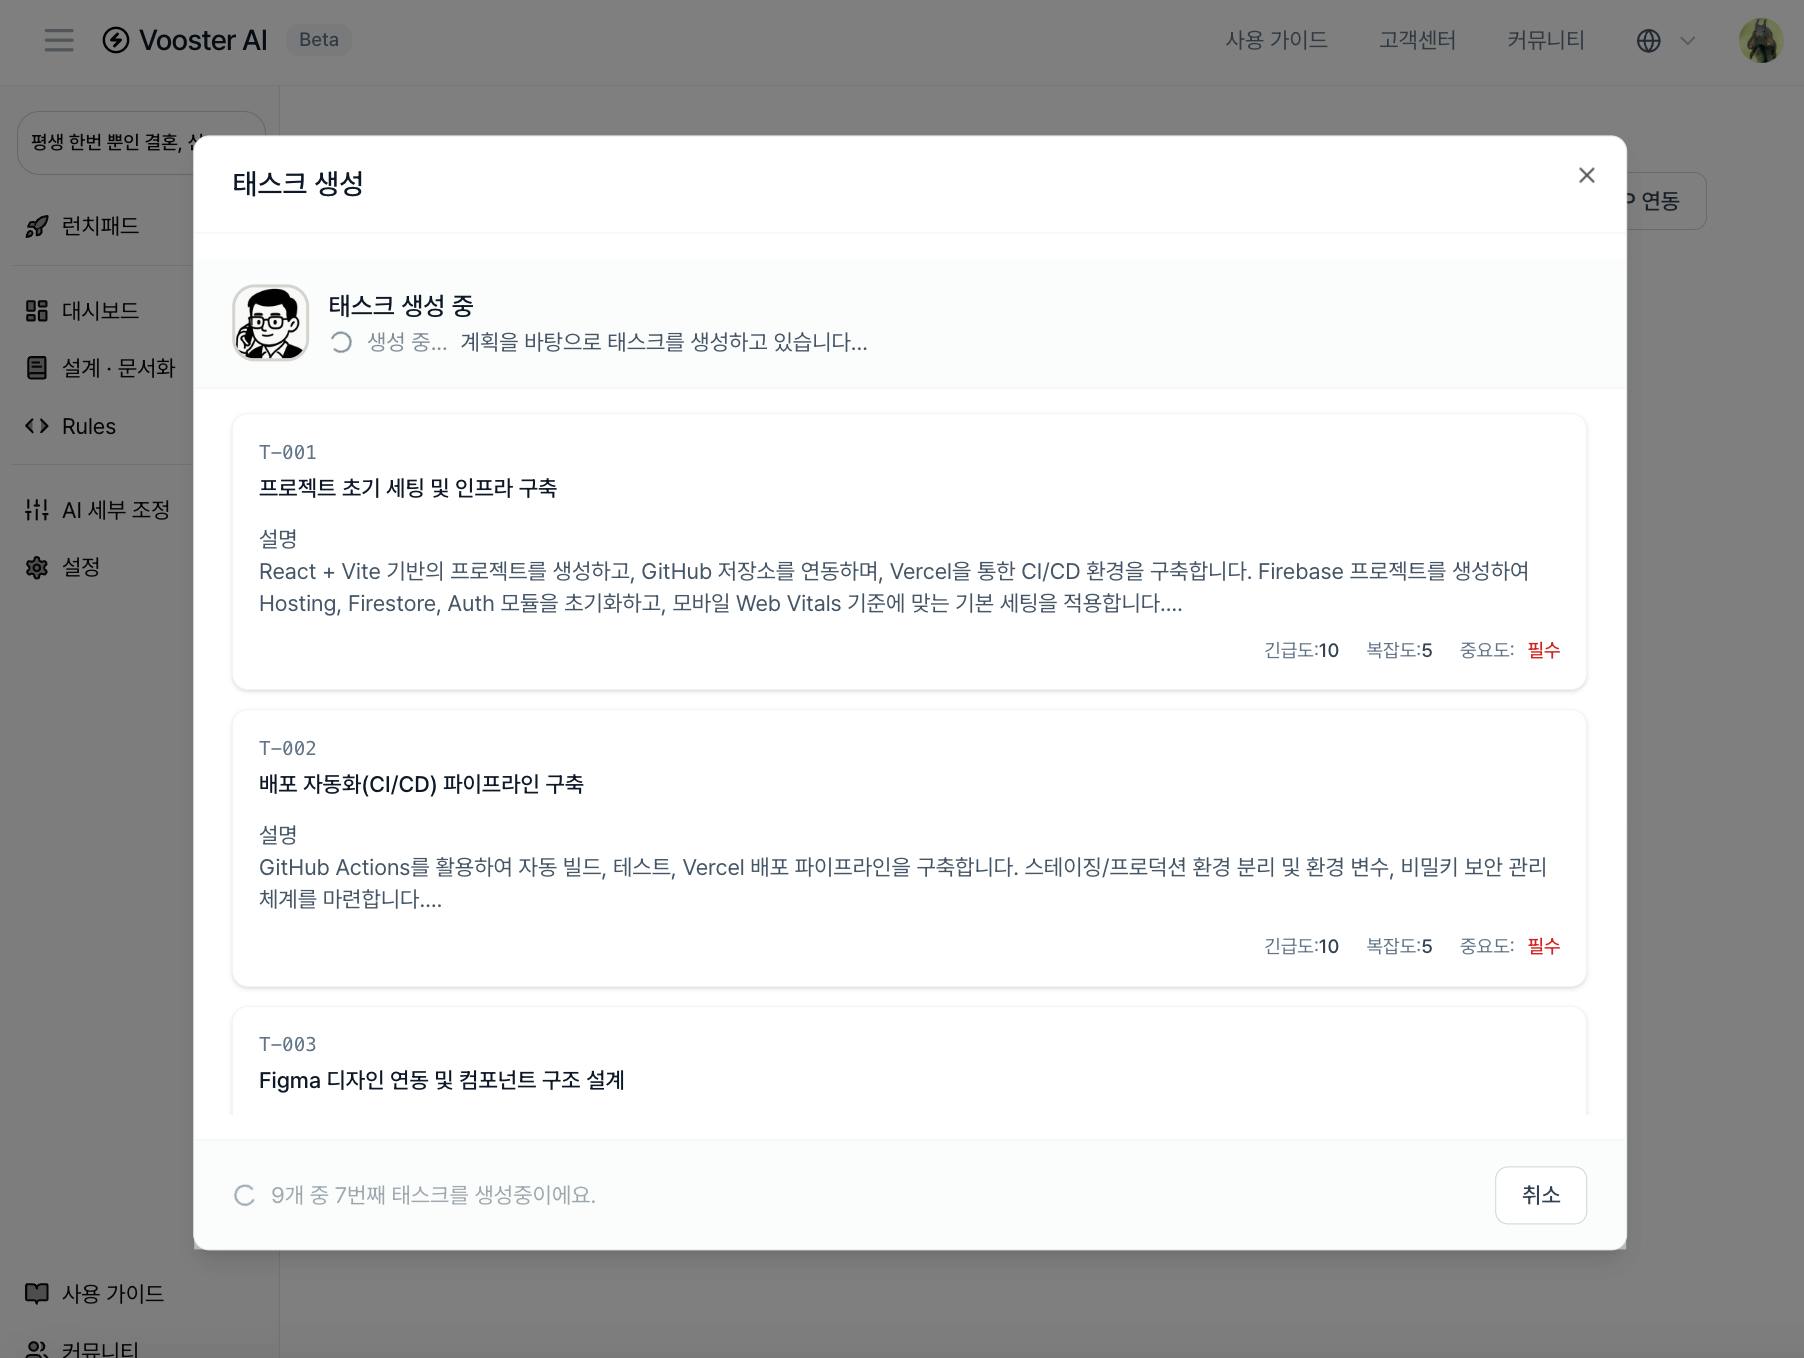Screen dimensions: 1804x1358
Task: Expand the language dropdown chevron
Action: 1688,41
